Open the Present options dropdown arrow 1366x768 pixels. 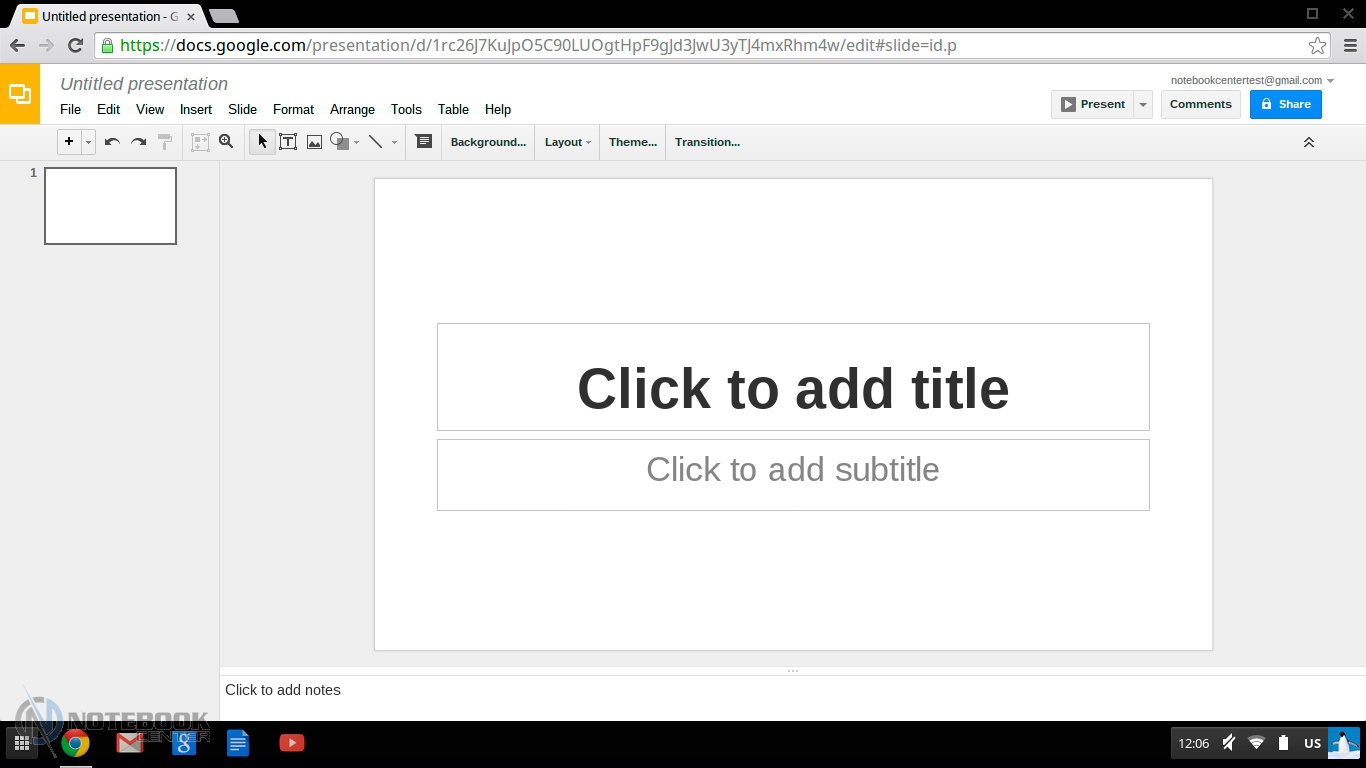1143,104
